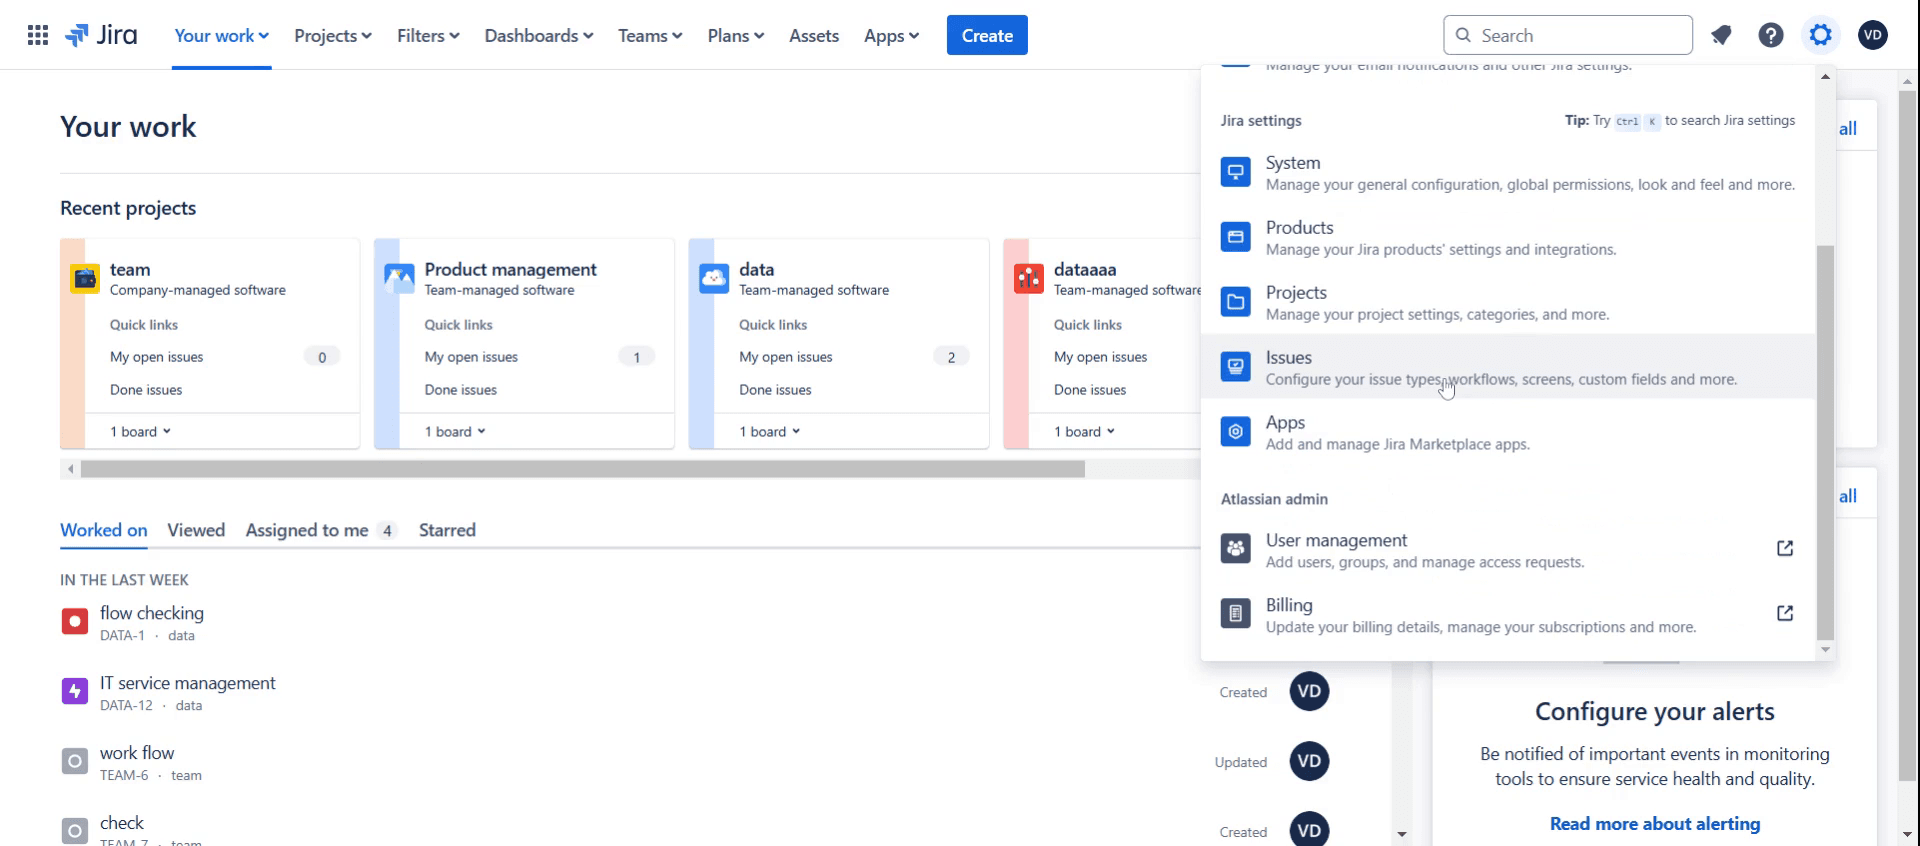Click the dataaaa project avatar icon

click(1028, 278)
